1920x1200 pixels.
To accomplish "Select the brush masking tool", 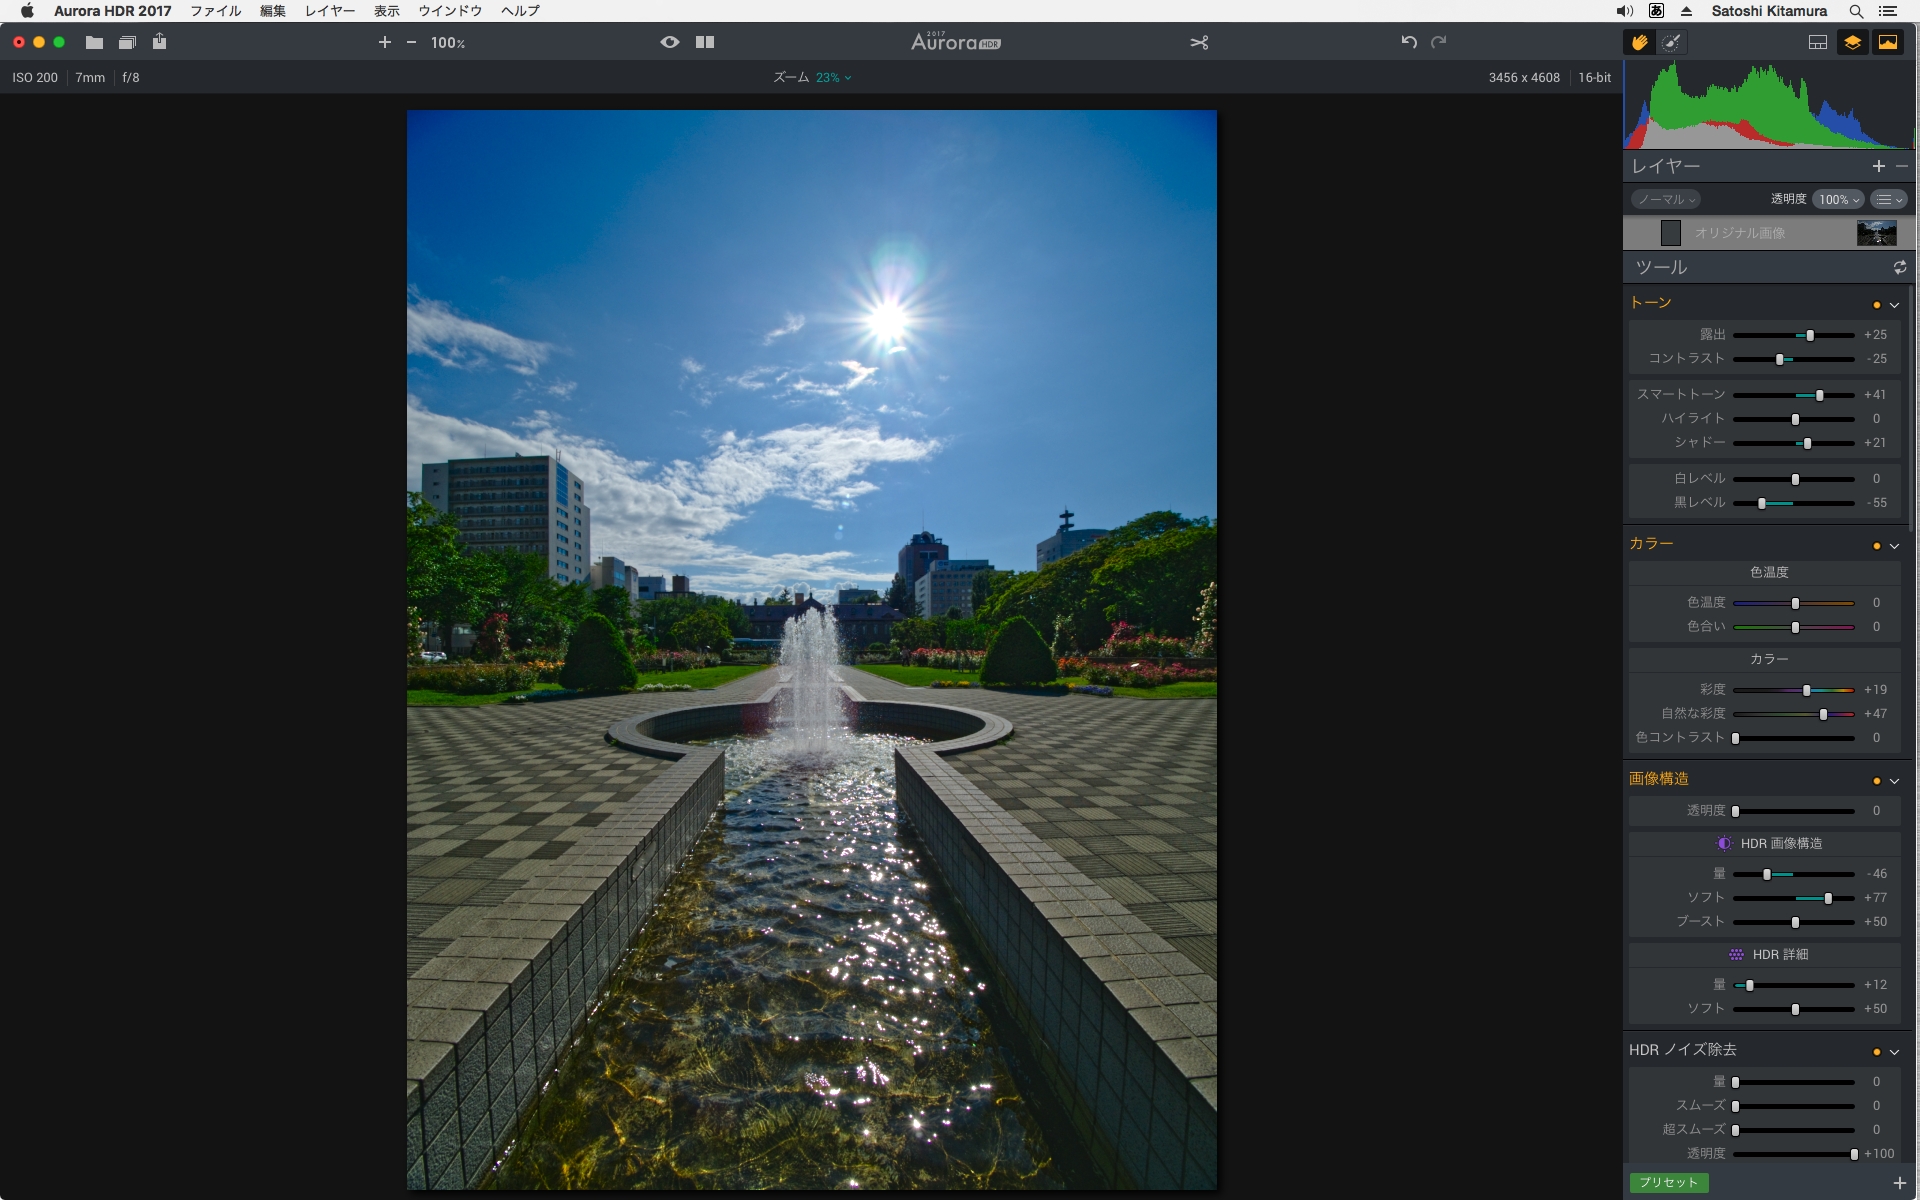I will [x=1671, y=42].
